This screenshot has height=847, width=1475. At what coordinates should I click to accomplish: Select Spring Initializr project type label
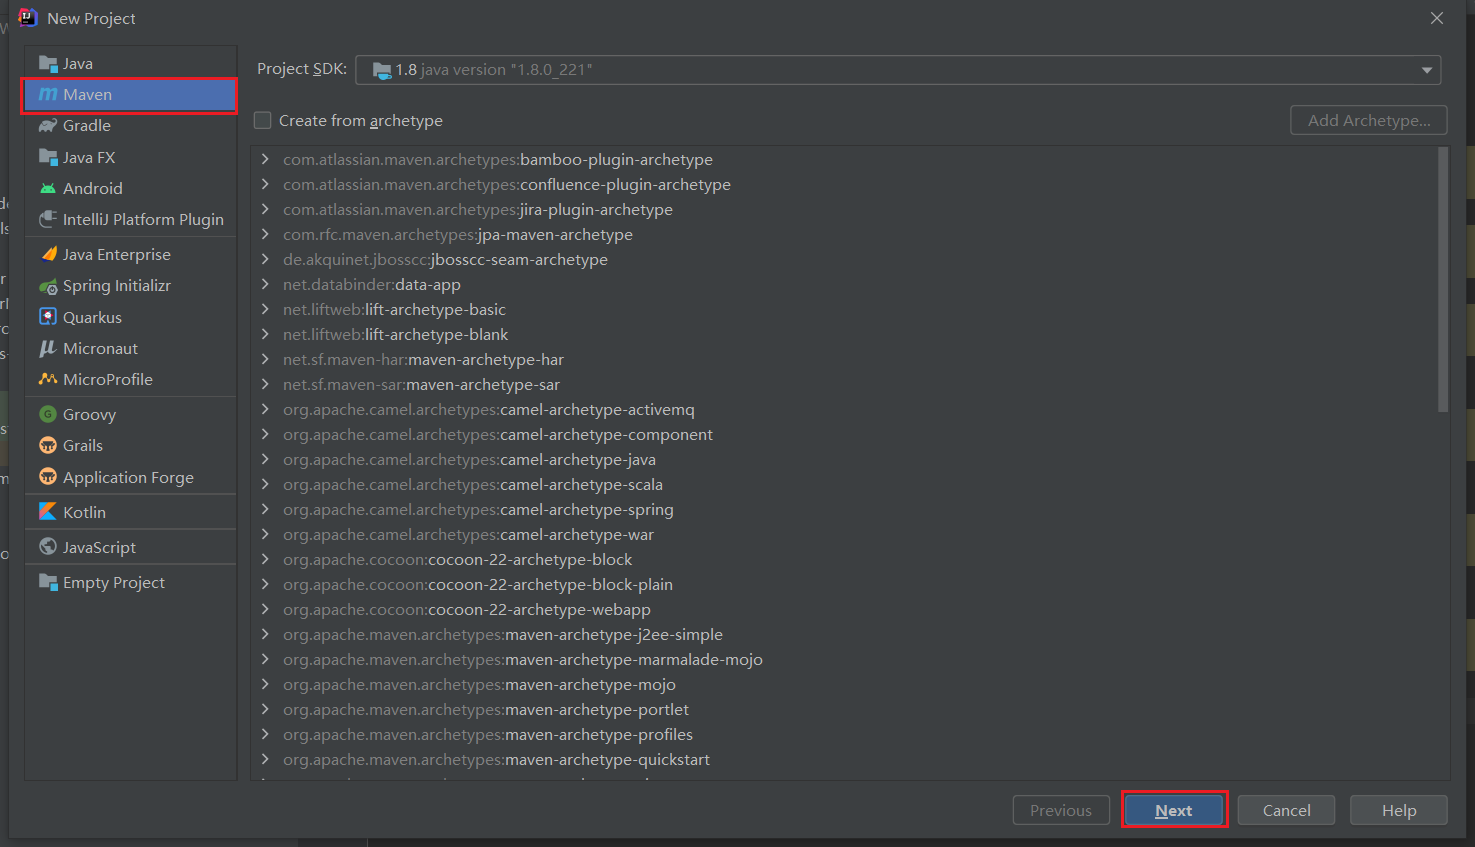pos(117,286)
